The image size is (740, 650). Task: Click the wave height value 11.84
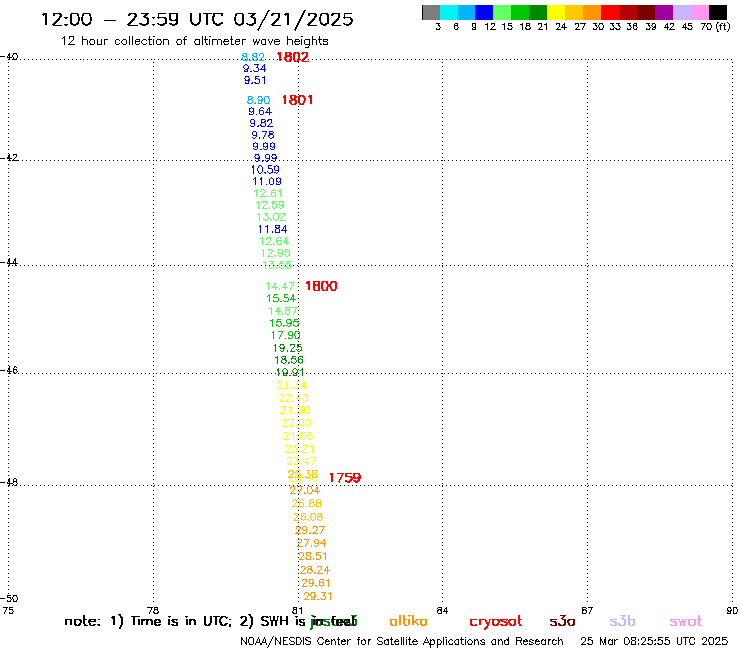(x=272, y=229)
